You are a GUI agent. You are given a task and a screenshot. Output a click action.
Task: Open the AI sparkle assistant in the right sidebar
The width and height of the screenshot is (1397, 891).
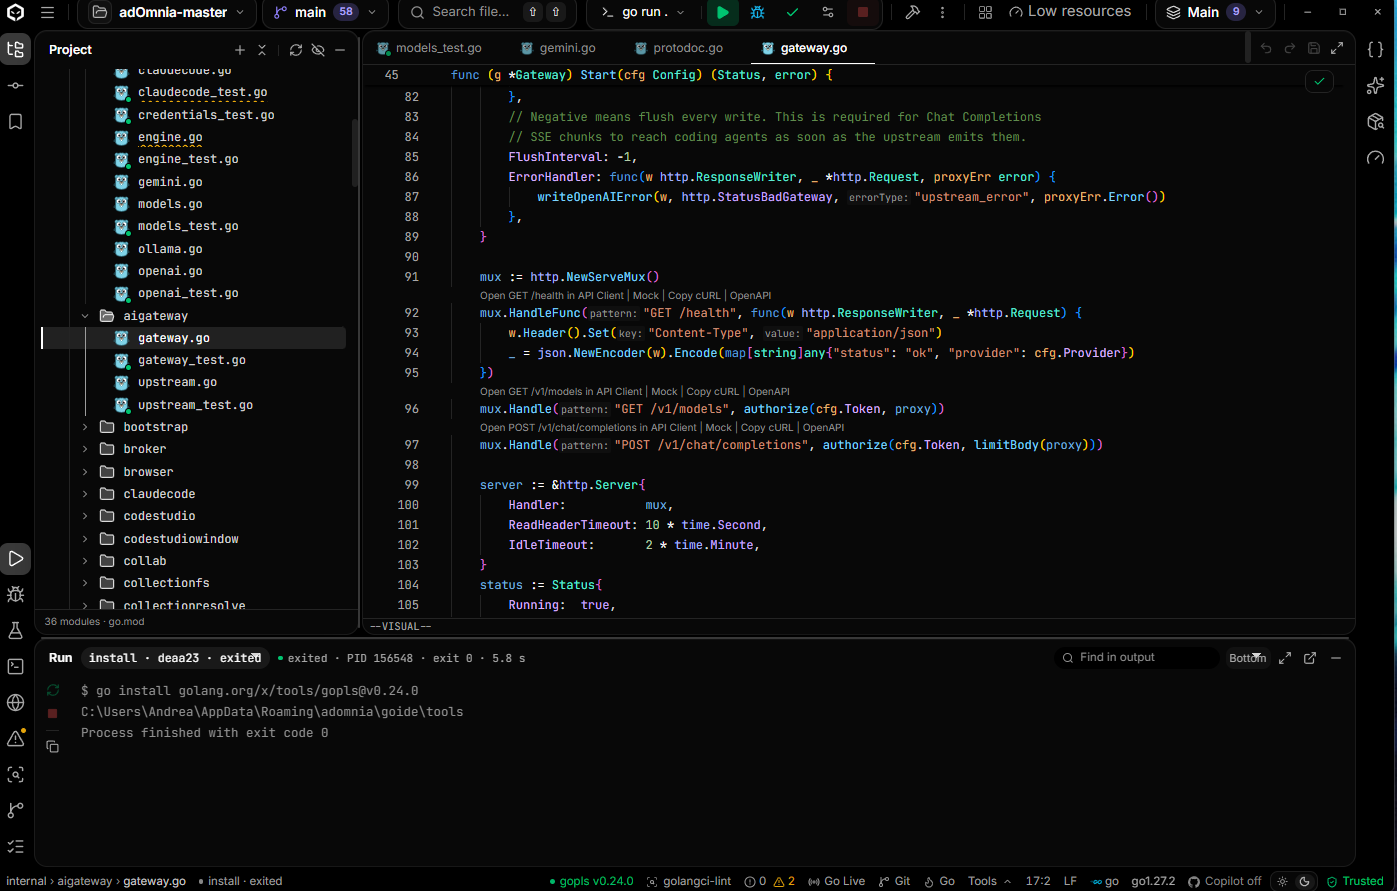pos(1375,85)
